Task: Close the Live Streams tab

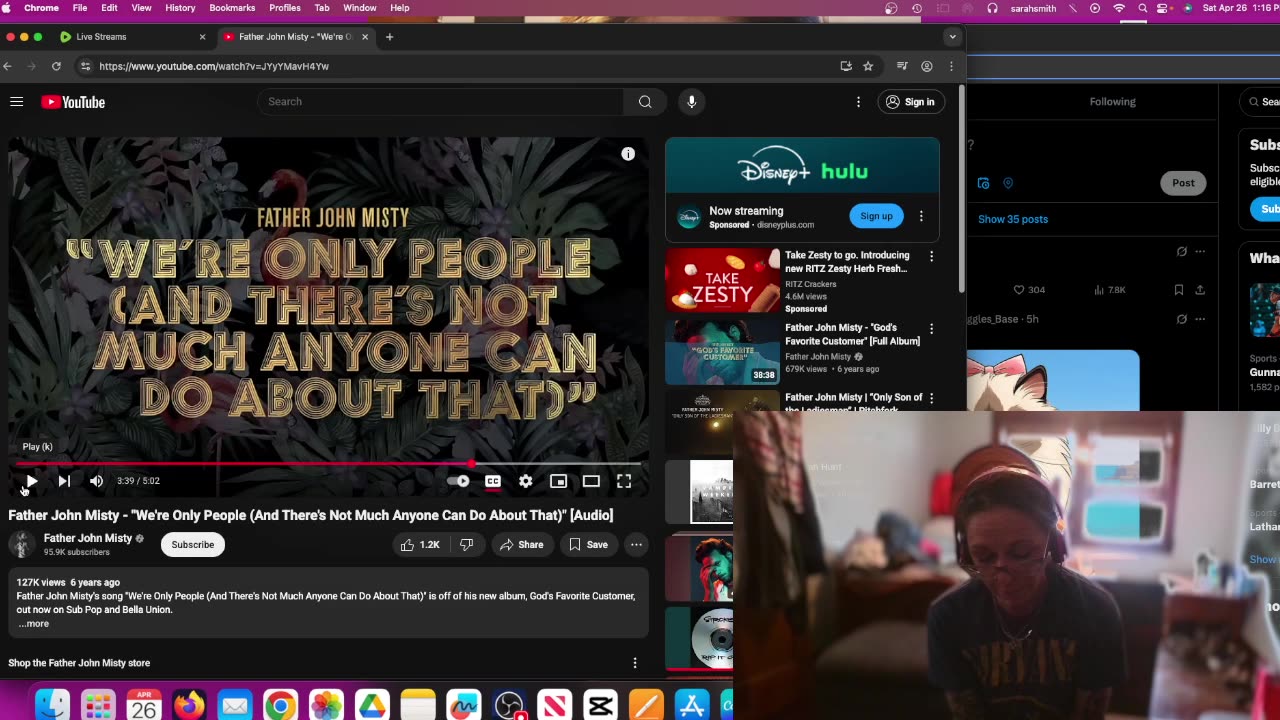Action: point(202,37)
